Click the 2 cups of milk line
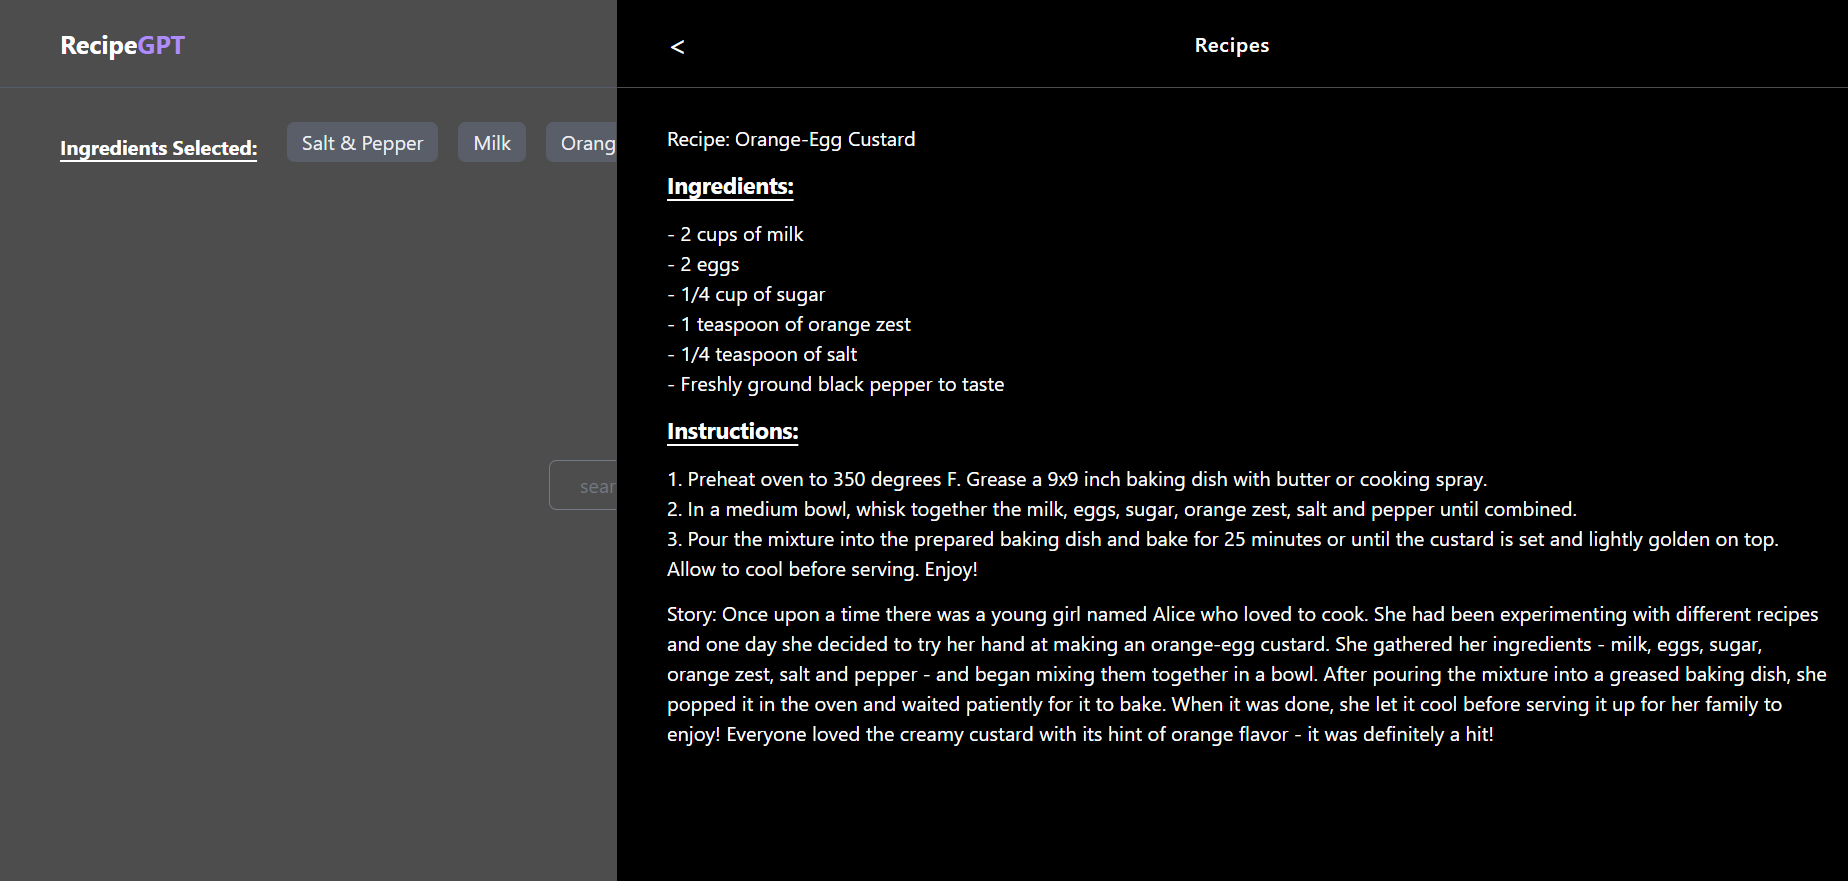Image resolution: width=1848 pixels, height=881 pixels. (735, 234)
